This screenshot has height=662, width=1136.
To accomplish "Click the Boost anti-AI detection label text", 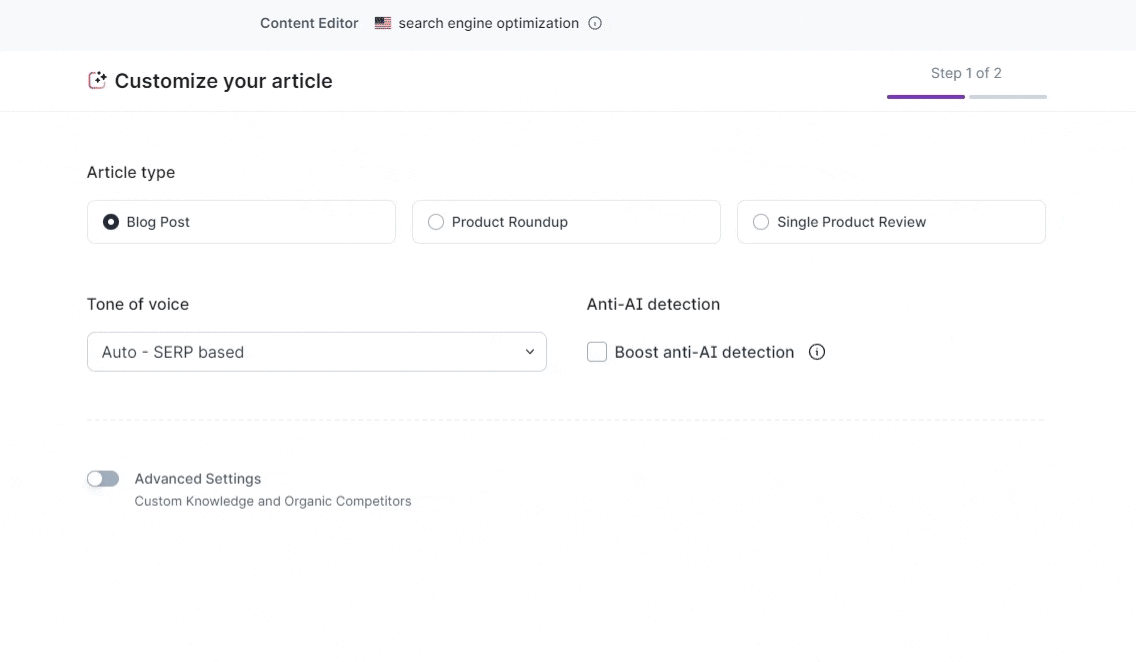I will point(704,352).
